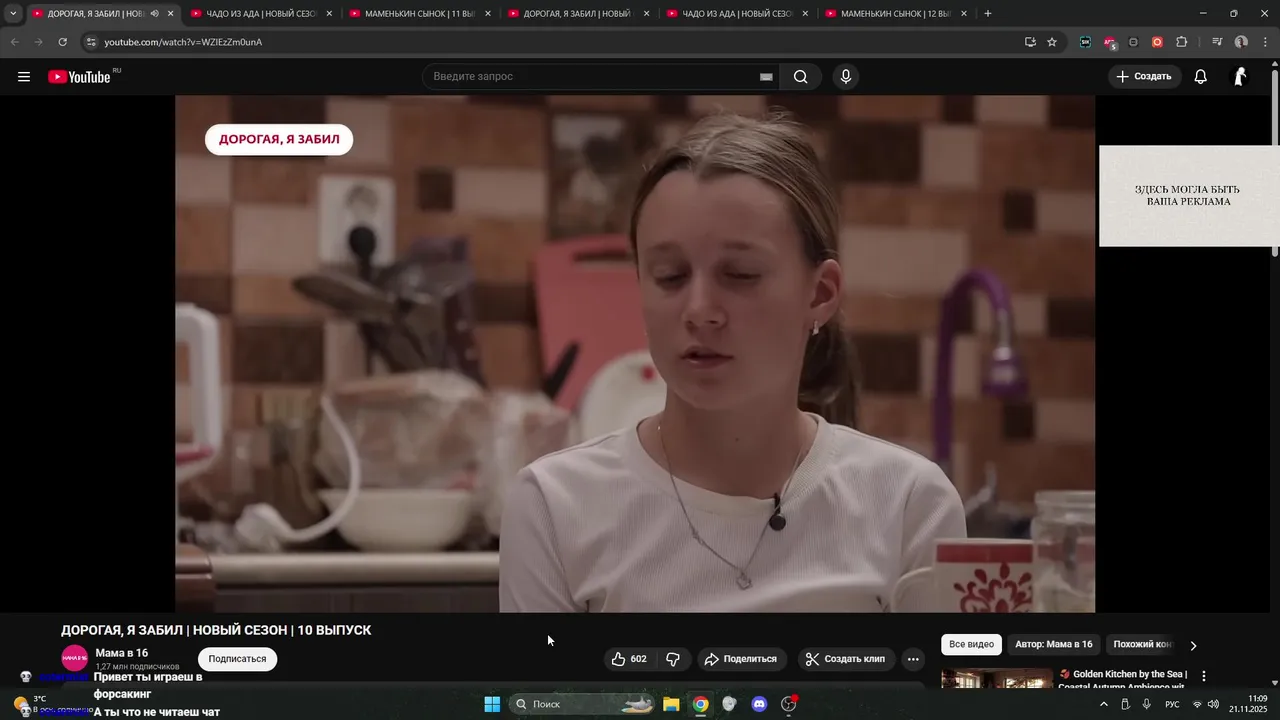This screenshot has height=720, width=1280.
Task: Like the video with thumbs up
Action: coord(629,659)
